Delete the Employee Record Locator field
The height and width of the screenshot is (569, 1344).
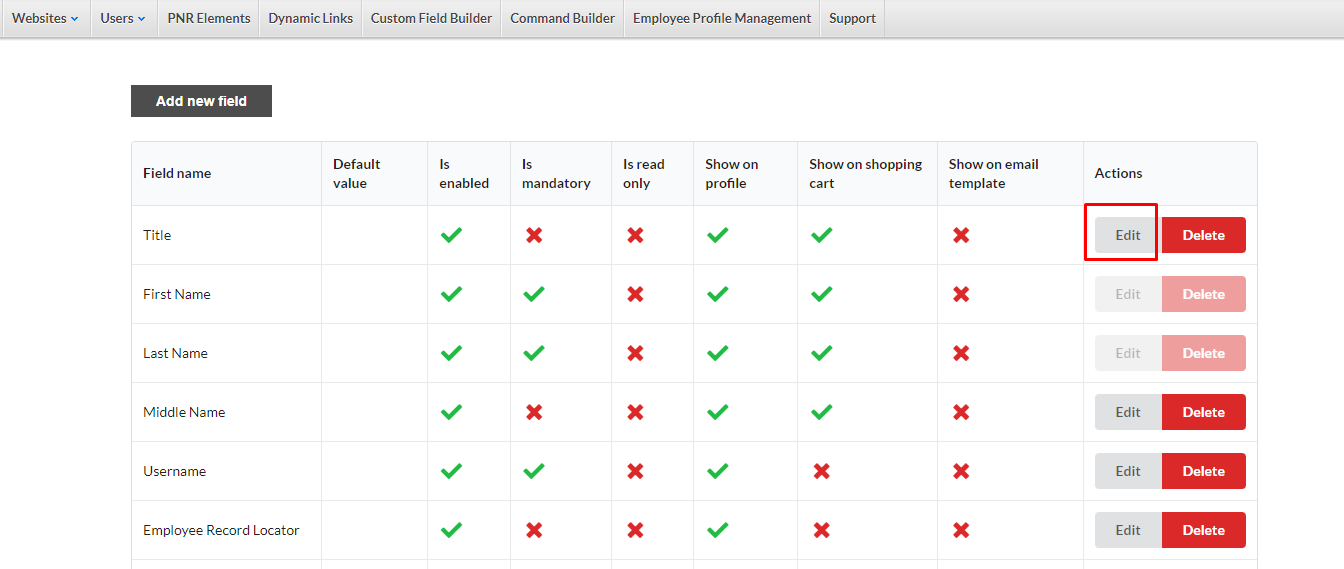[1203, 530]
